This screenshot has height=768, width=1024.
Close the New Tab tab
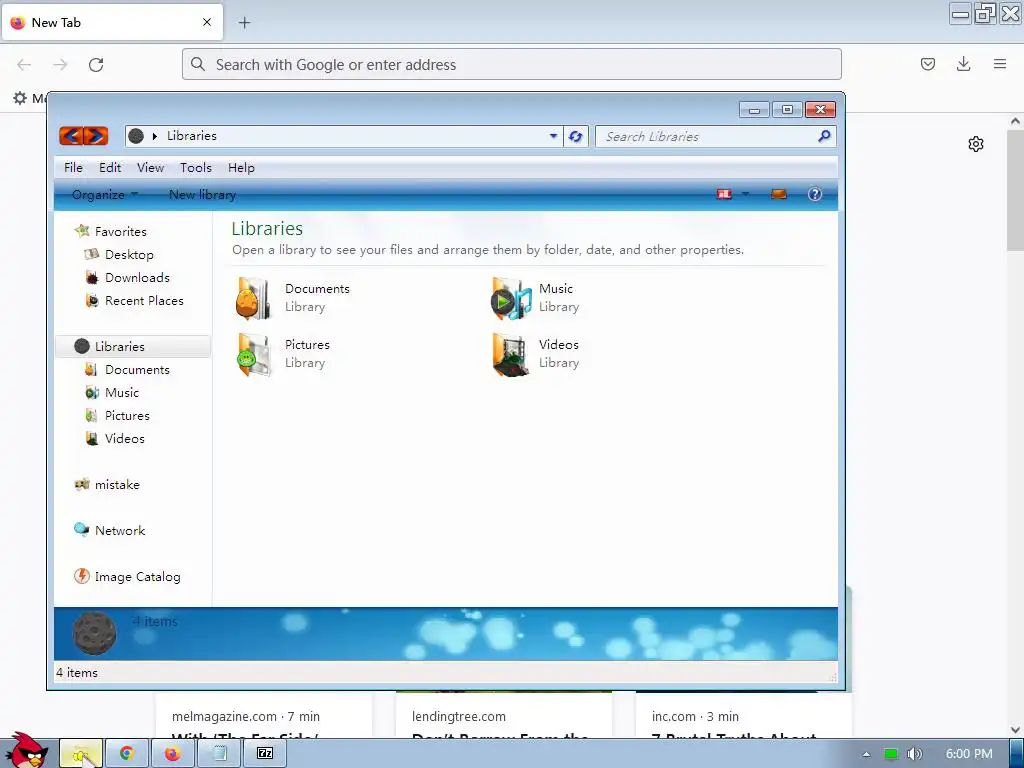[x=207, y=22]
